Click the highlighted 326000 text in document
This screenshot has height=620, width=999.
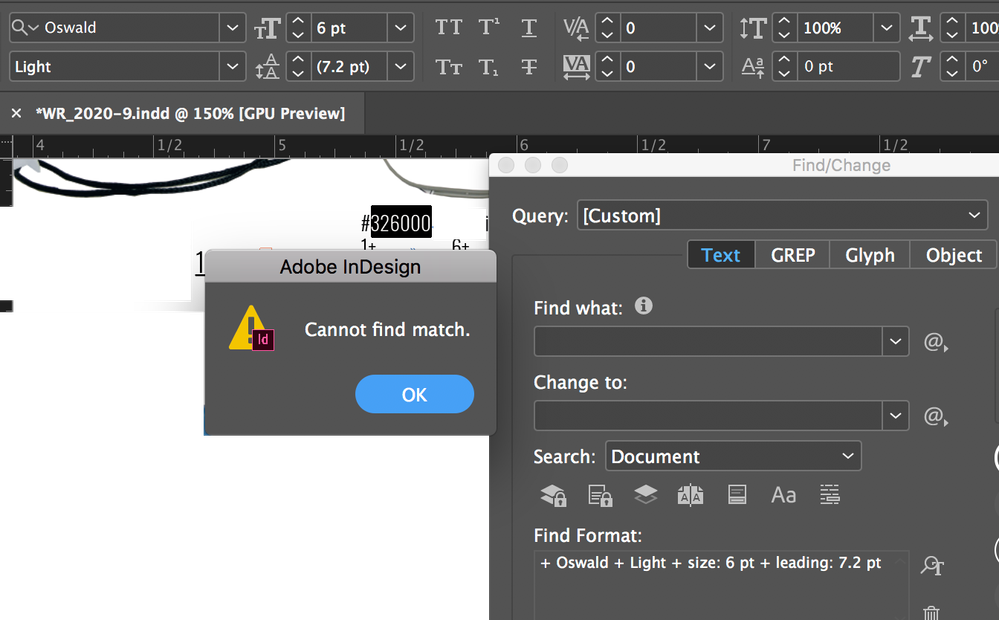[x=401, y=222]
